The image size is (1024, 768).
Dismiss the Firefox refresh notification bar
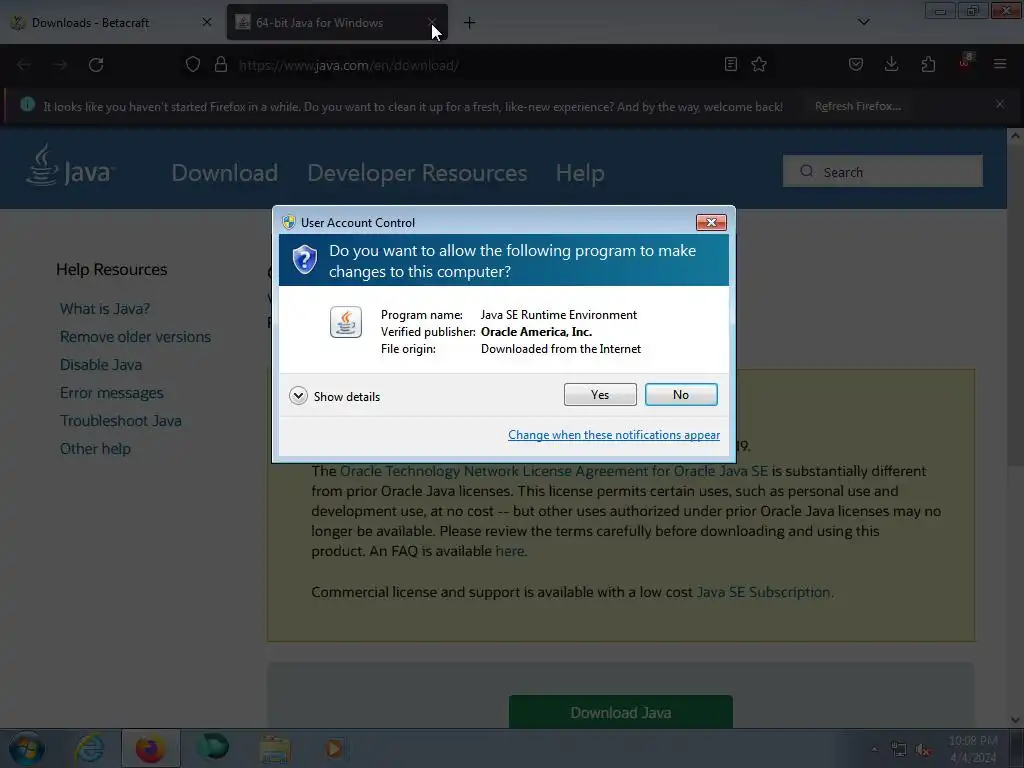pos(1000,104)
